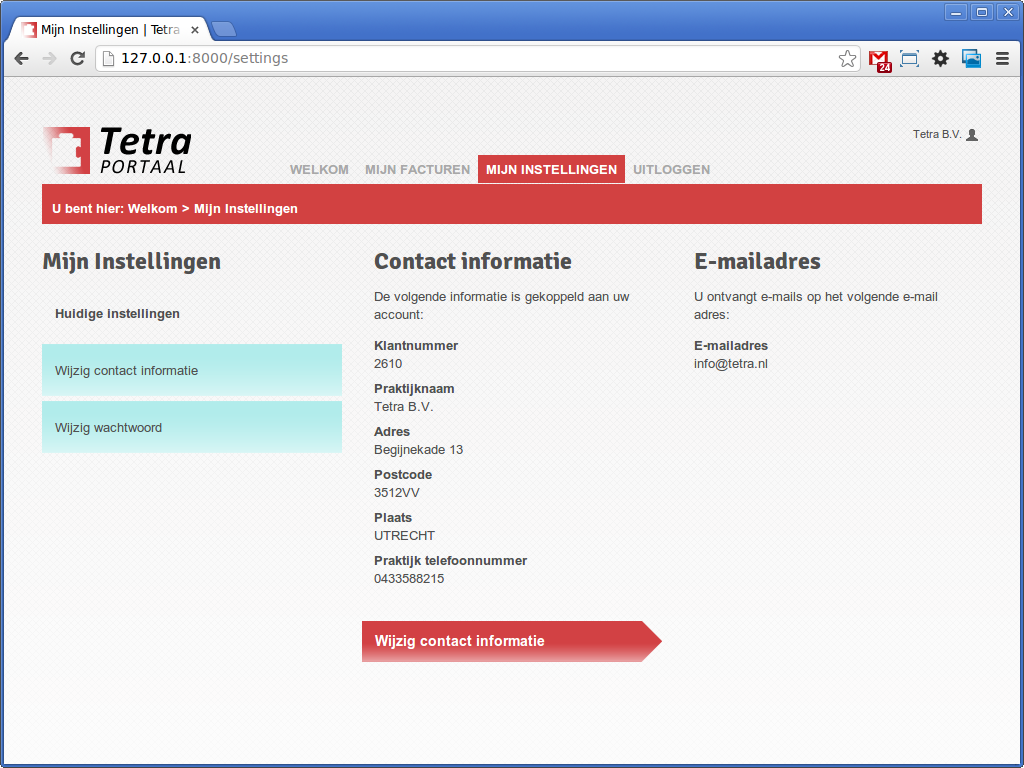Open the gear extension icon
The width and height of the screenshot is (1024, 768).
point(940,59)
